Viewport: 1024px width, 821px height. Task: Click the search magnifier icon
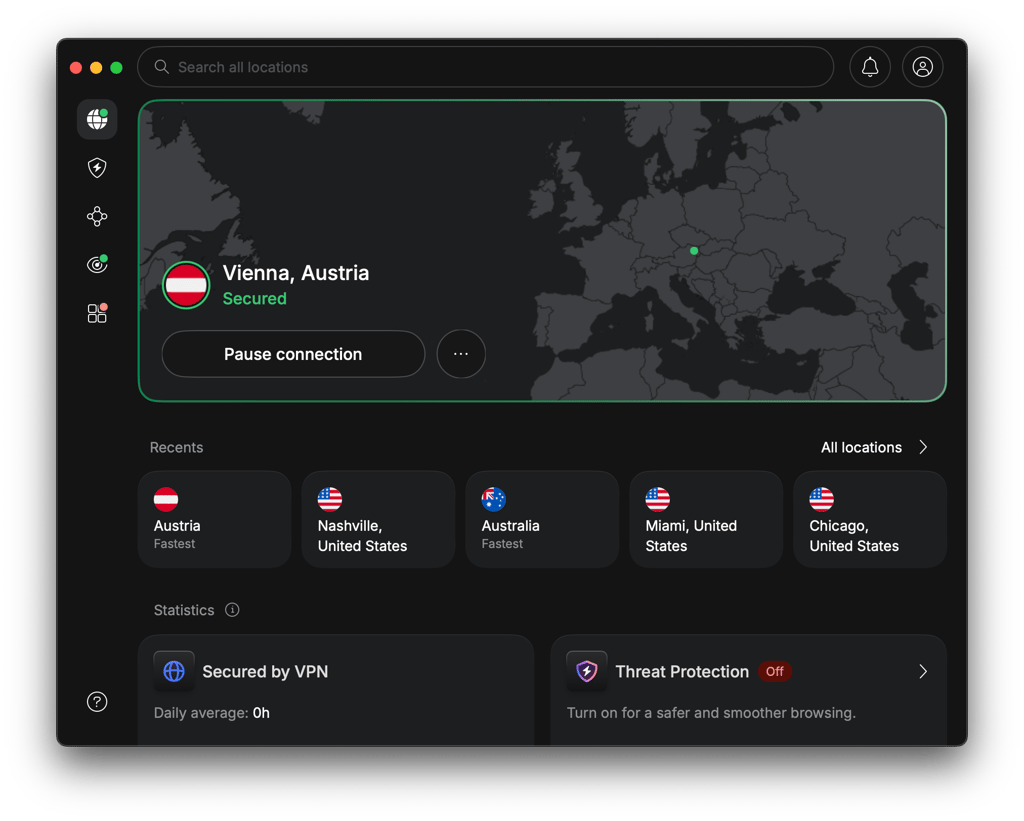pos(161,67)
